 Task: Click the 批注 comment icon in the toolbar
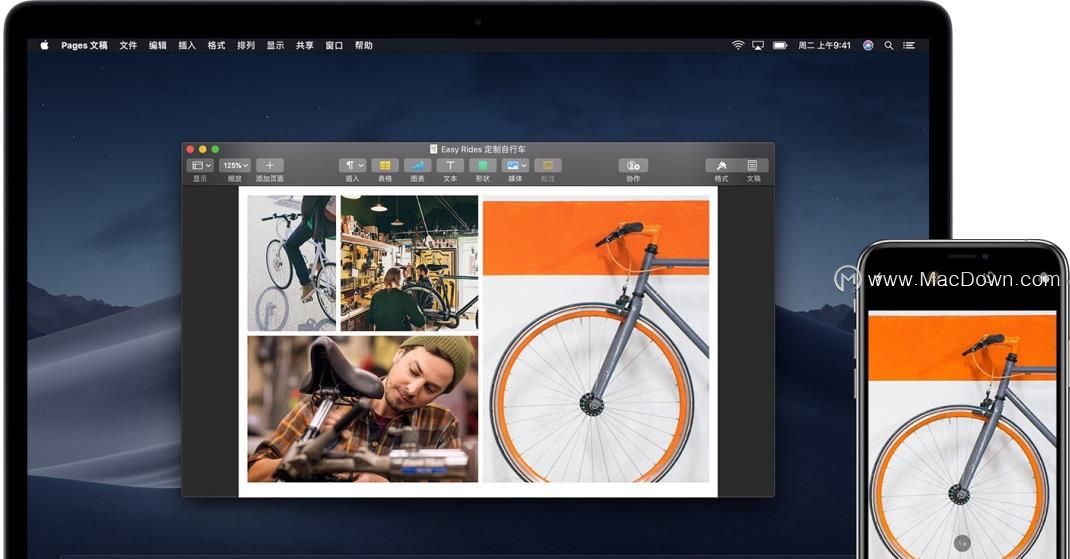pyautogui.click(x=548, y=165)
